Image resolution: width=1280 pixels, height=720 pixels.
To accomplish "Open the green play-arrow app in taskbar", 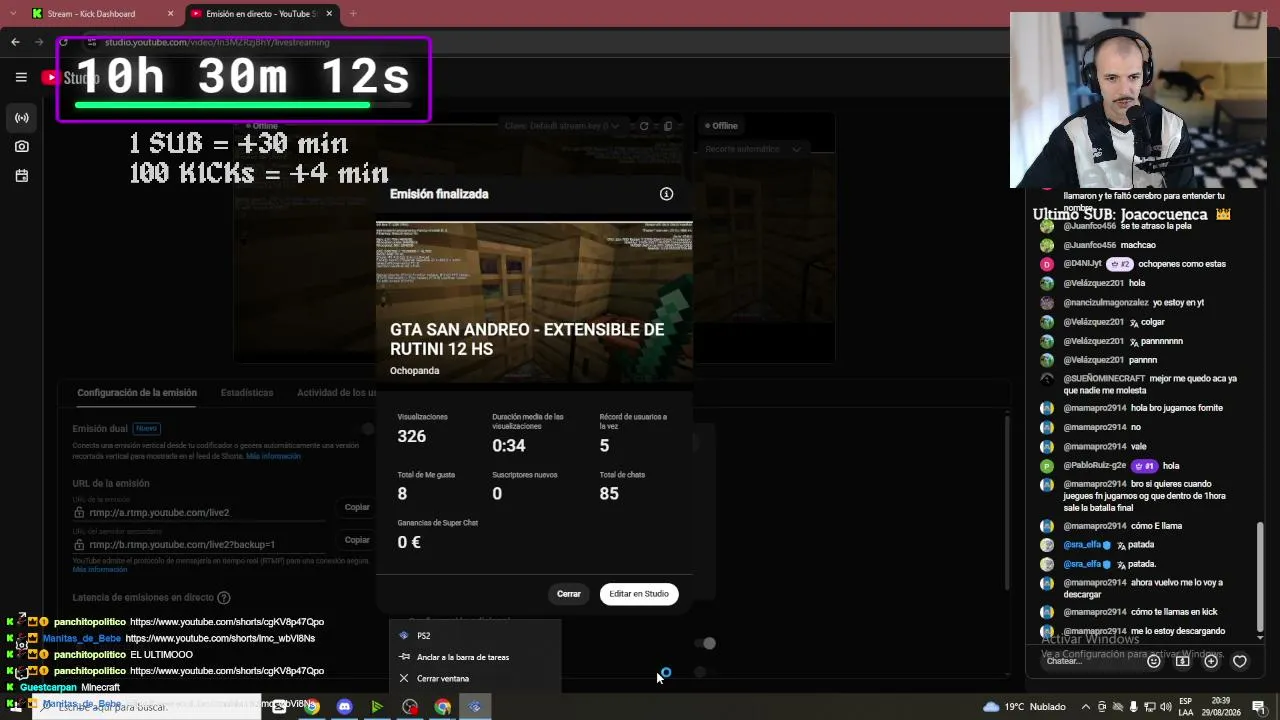I will click(377, 707).
